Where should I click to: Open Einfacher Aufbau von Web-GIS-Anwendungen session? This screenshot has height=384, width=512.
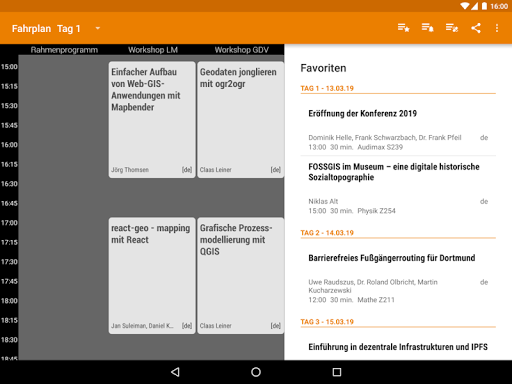point(152,120)
